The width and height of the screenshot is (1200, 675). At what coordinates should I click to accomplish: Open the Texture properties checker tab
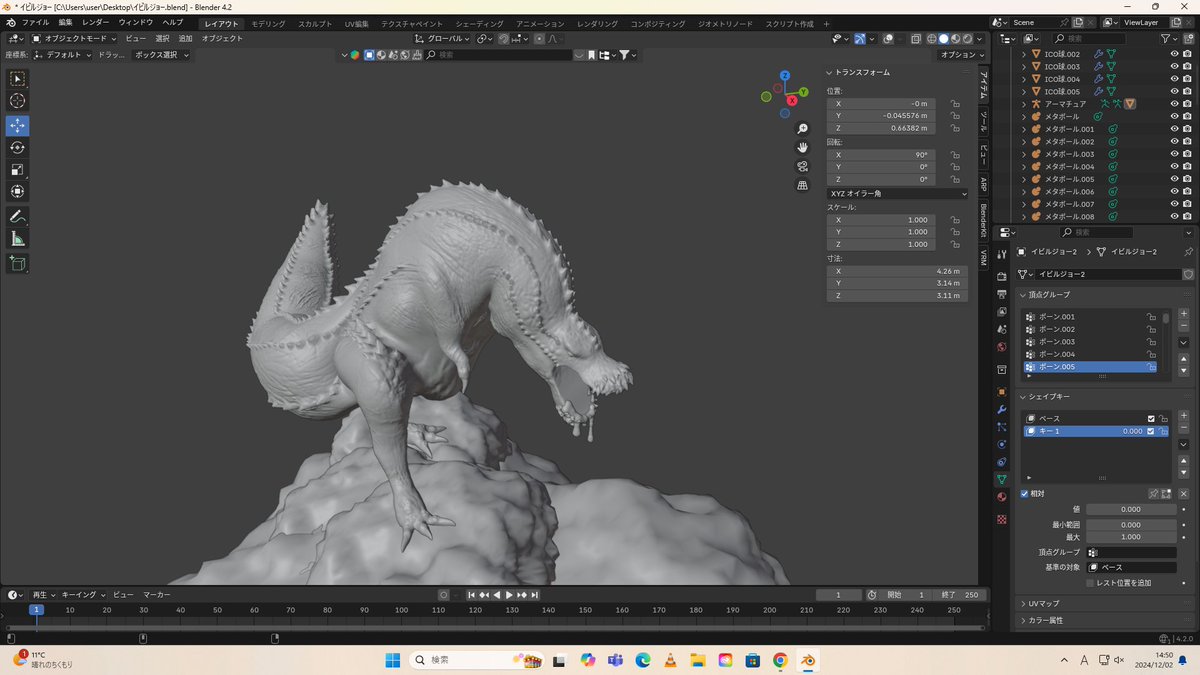[1001, 520]
